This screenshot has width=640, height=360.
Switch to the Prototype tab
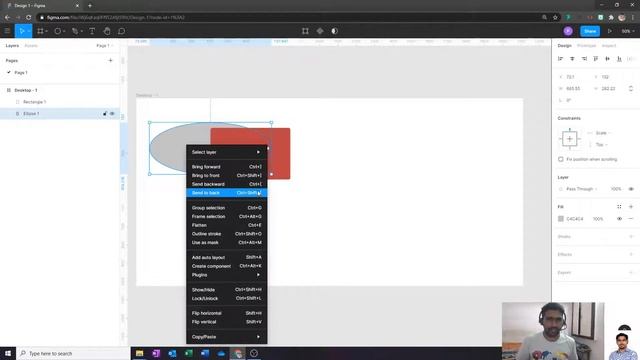click(x=587, y=46)
